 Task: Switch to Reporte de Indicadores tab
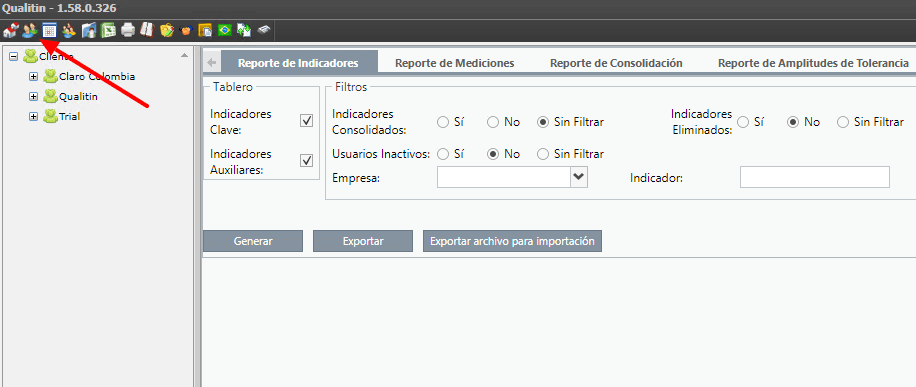299,63
